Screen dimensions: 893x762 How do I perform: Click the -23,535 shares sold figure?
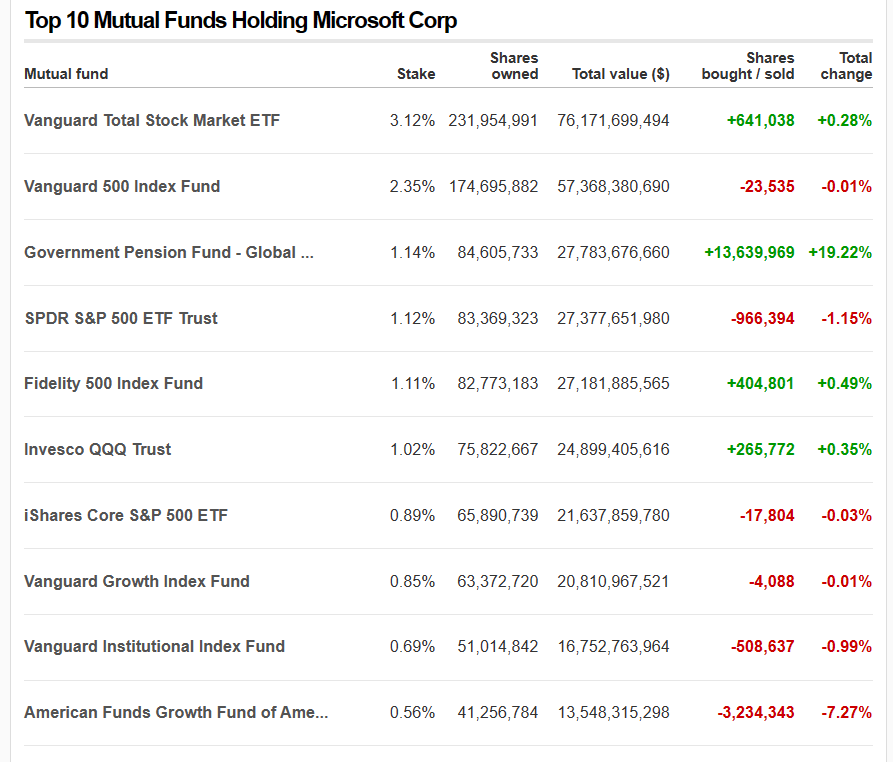[x=767, y=187]
